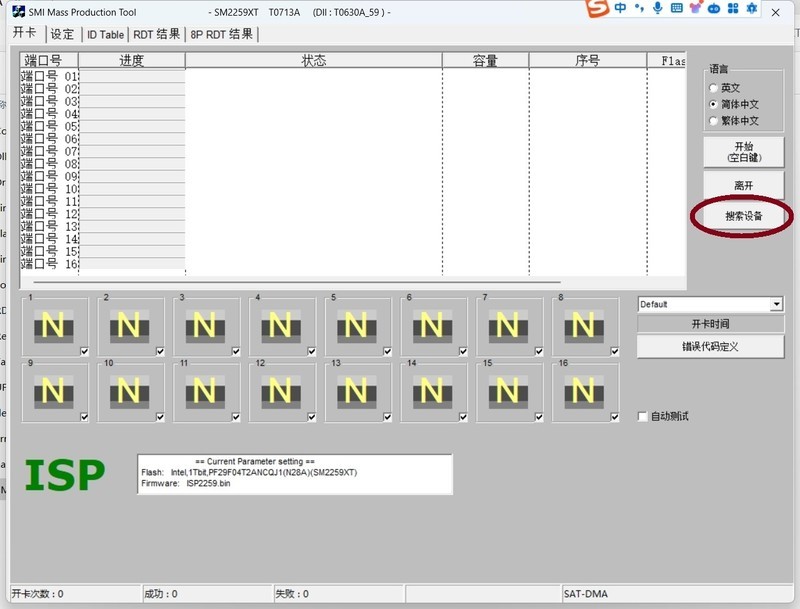The height and width of the screenshot is (609, 800).
Task: Click the 容量 column header
Action: 485,60
